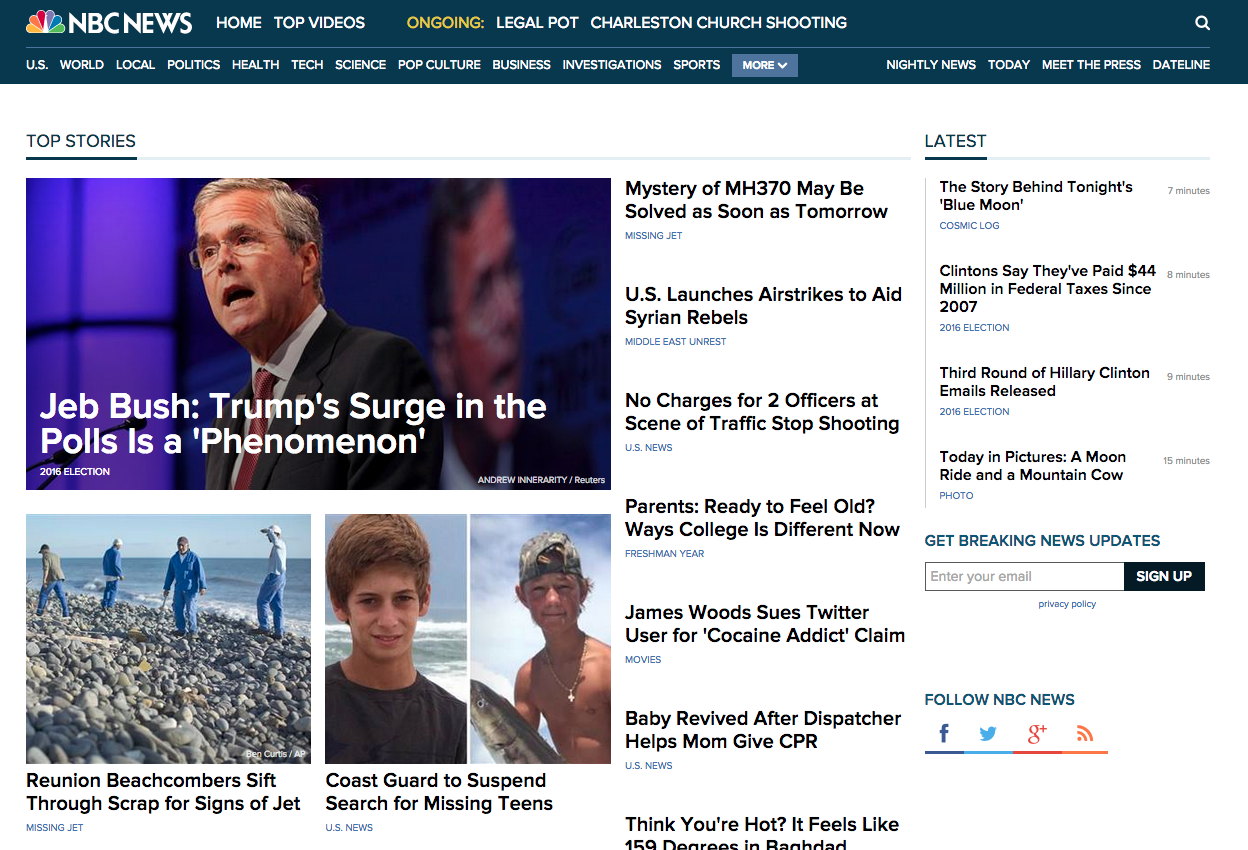Read the MH370 mystery headline
Image resolution: width=1248 pixels, height=850 pixels.
pyautogui.click(x=756, y=200)
